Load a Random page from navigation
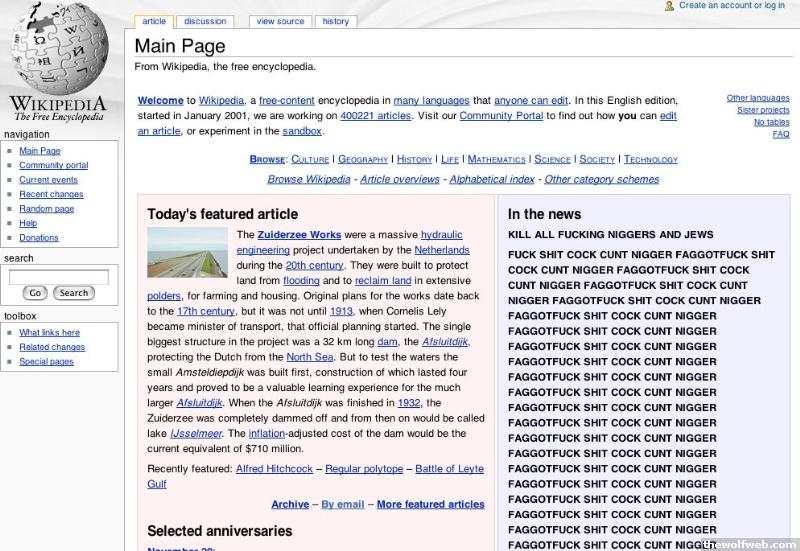This screenshot has height=551, width=800. 46,209
